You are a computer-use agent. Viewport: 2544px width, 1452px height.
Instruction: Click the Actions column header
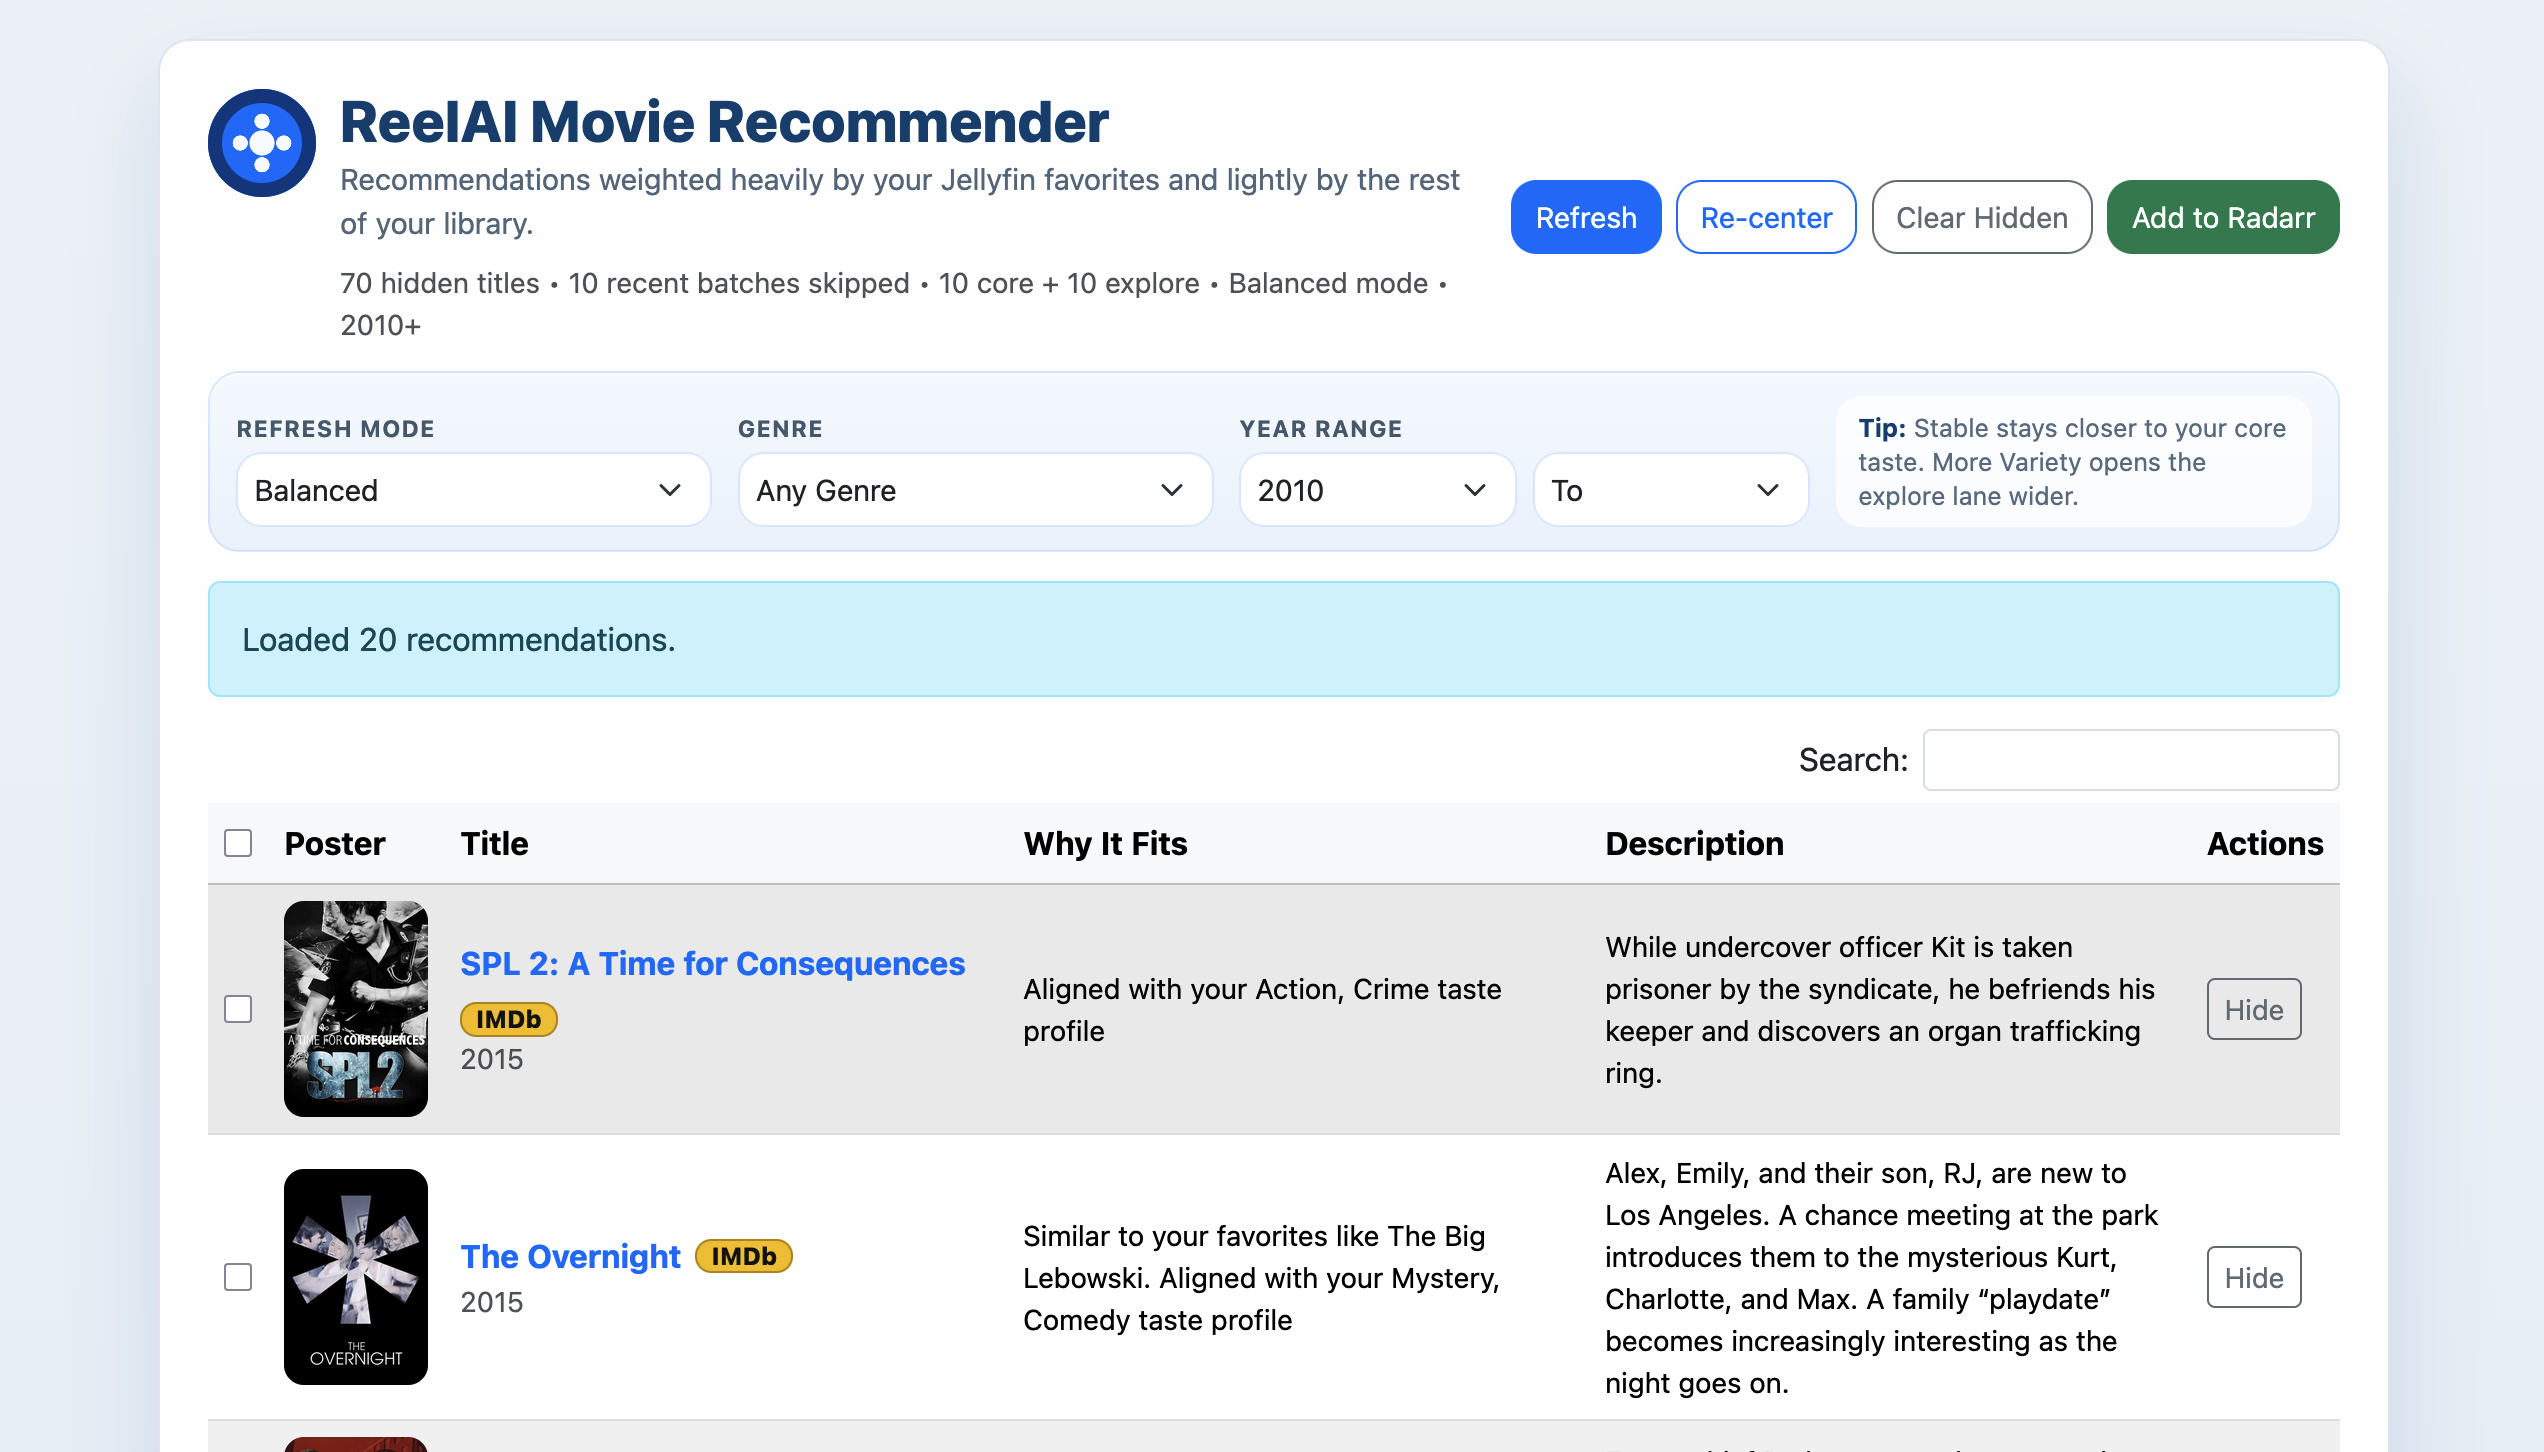coord(2265,843)
